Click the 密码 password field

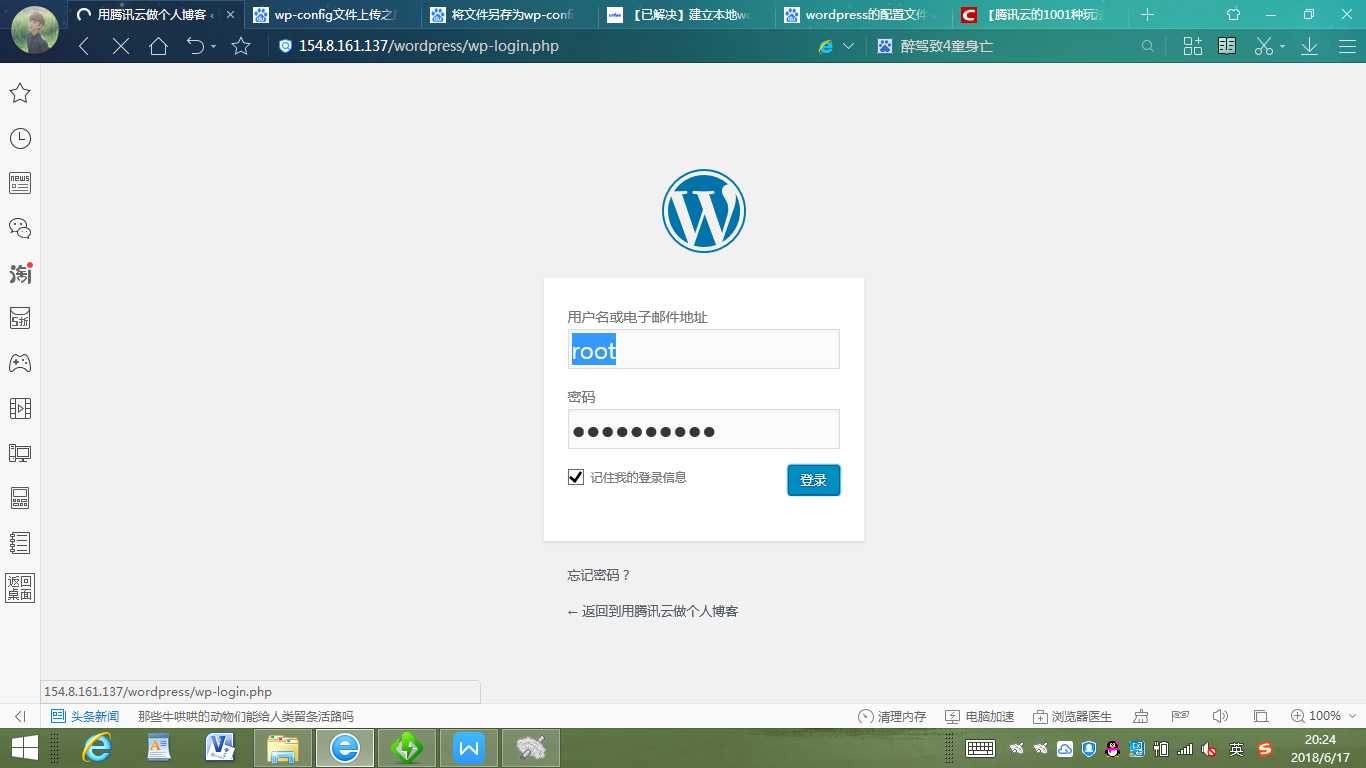[704, 430]
